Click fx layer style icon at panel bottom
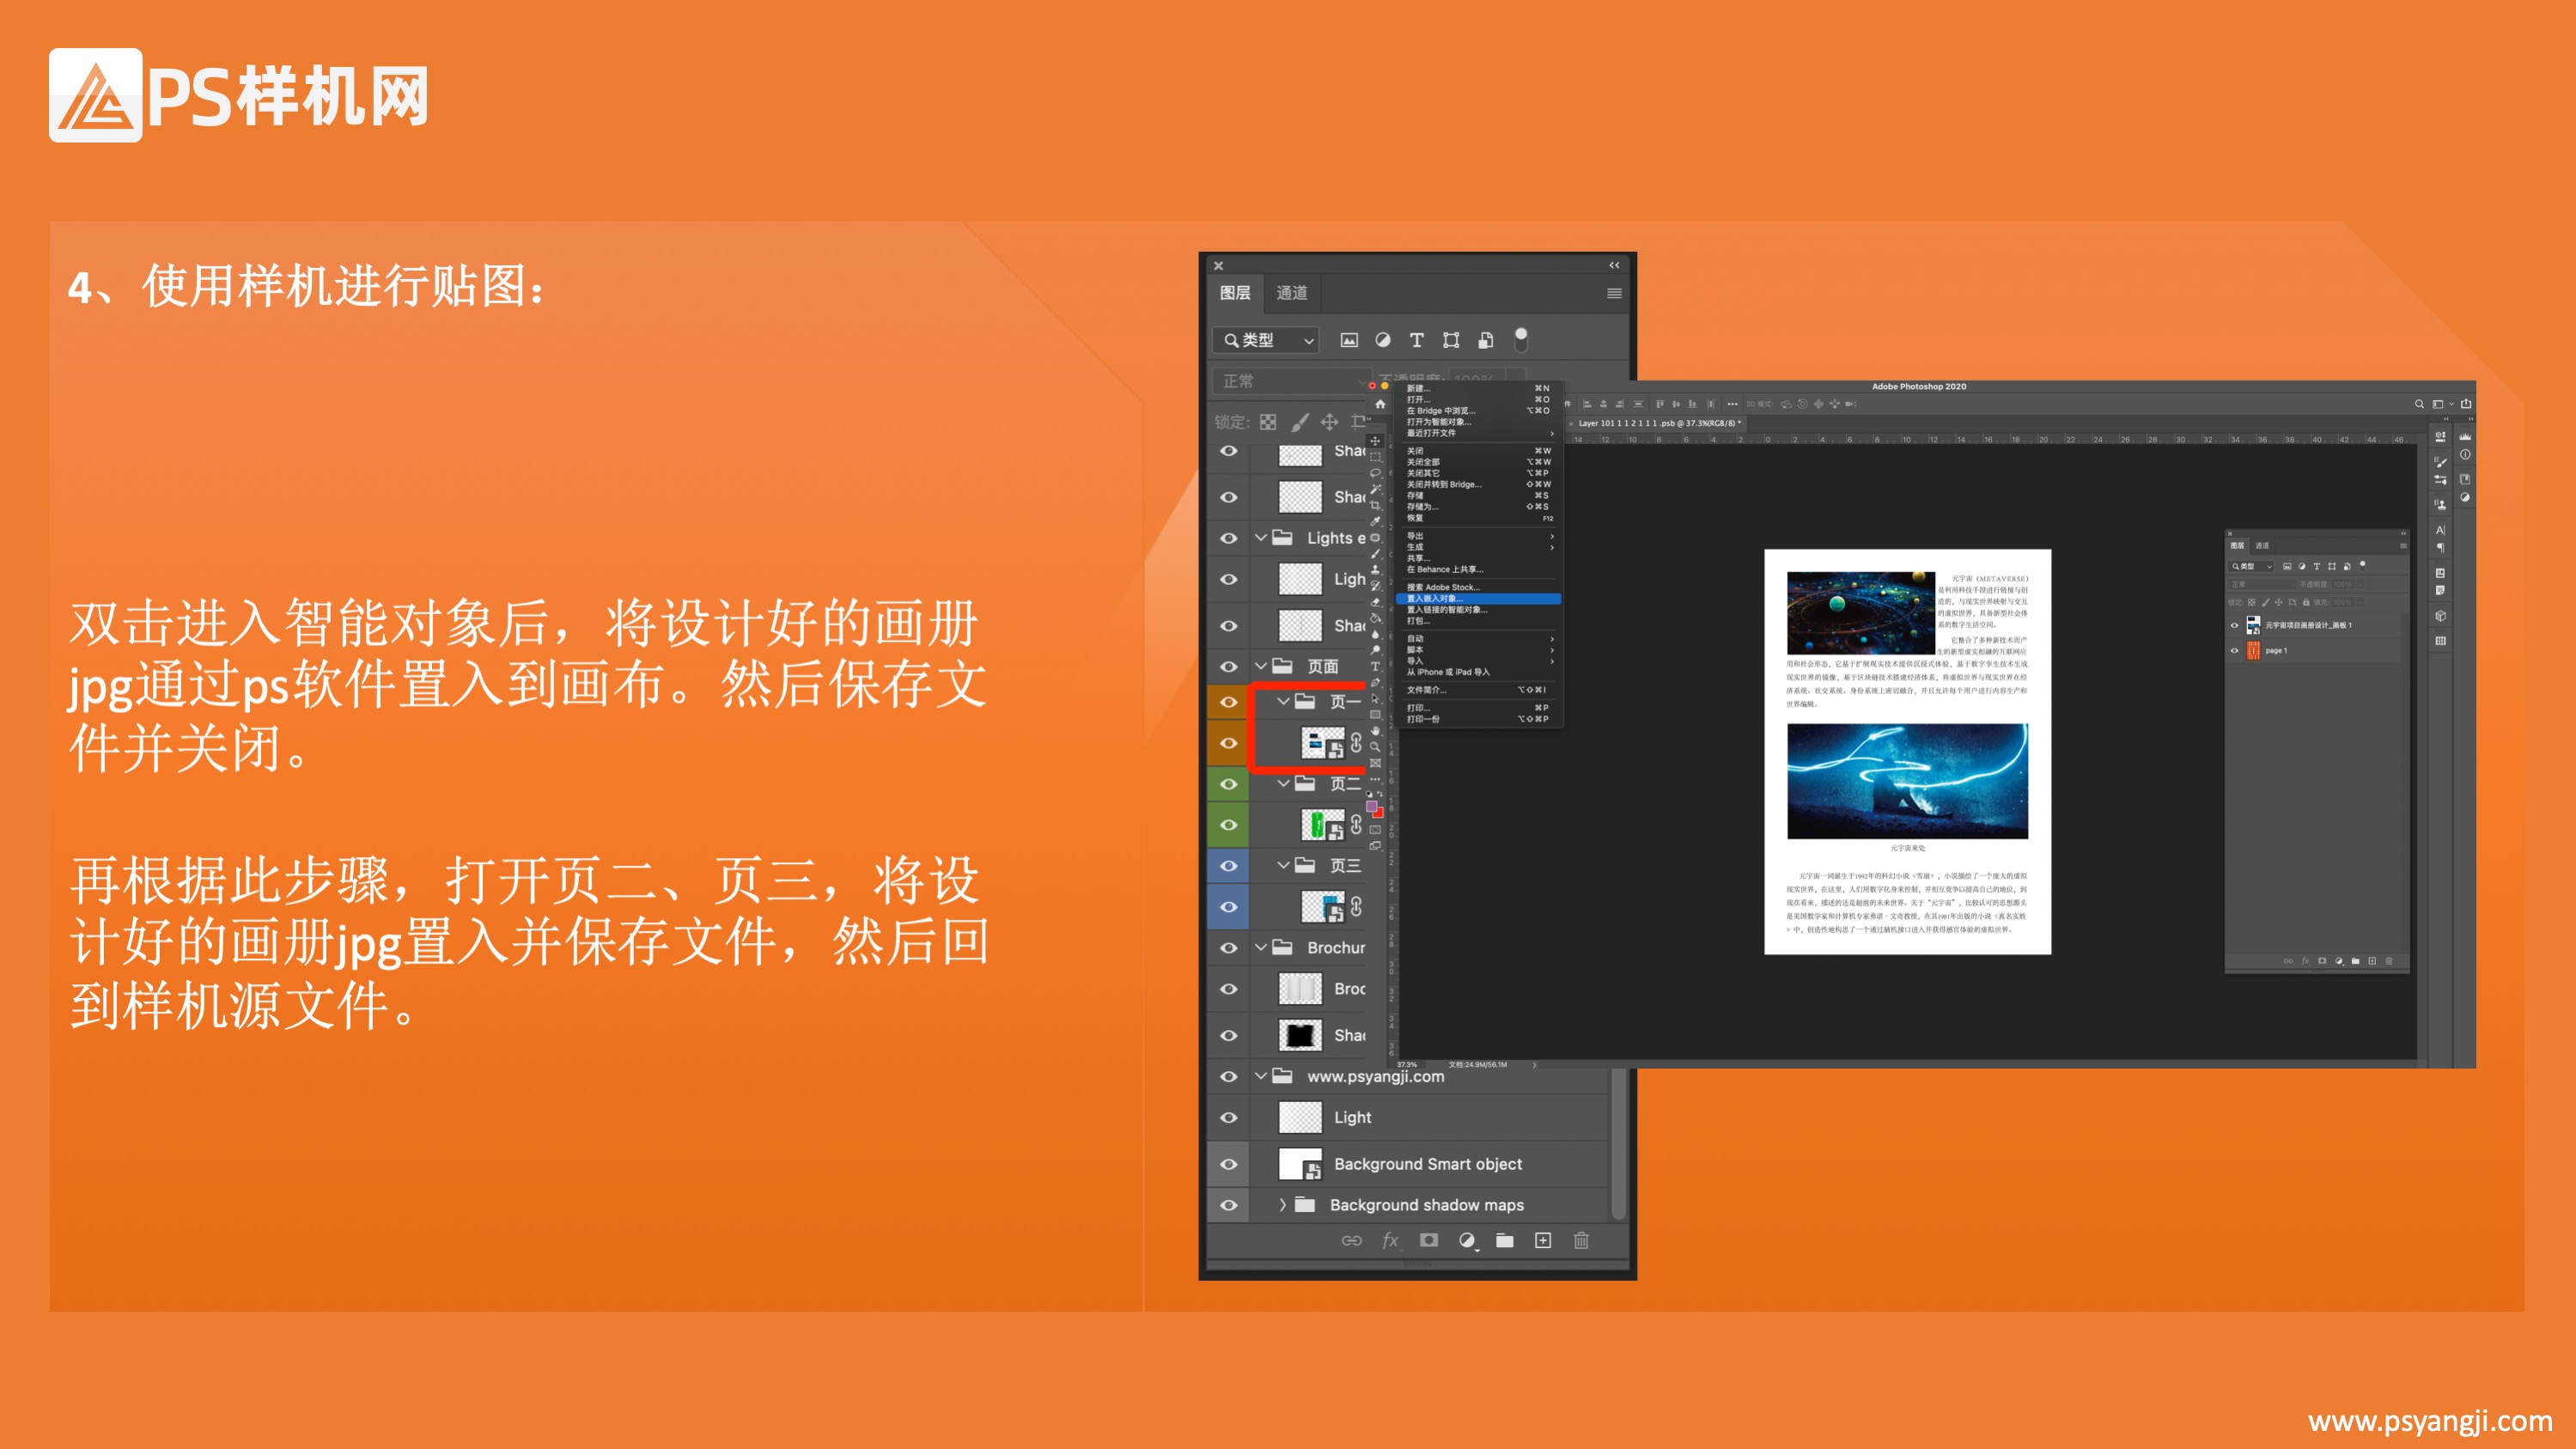This screenshot has height=1449, width=2576. pos(1390,1241)
